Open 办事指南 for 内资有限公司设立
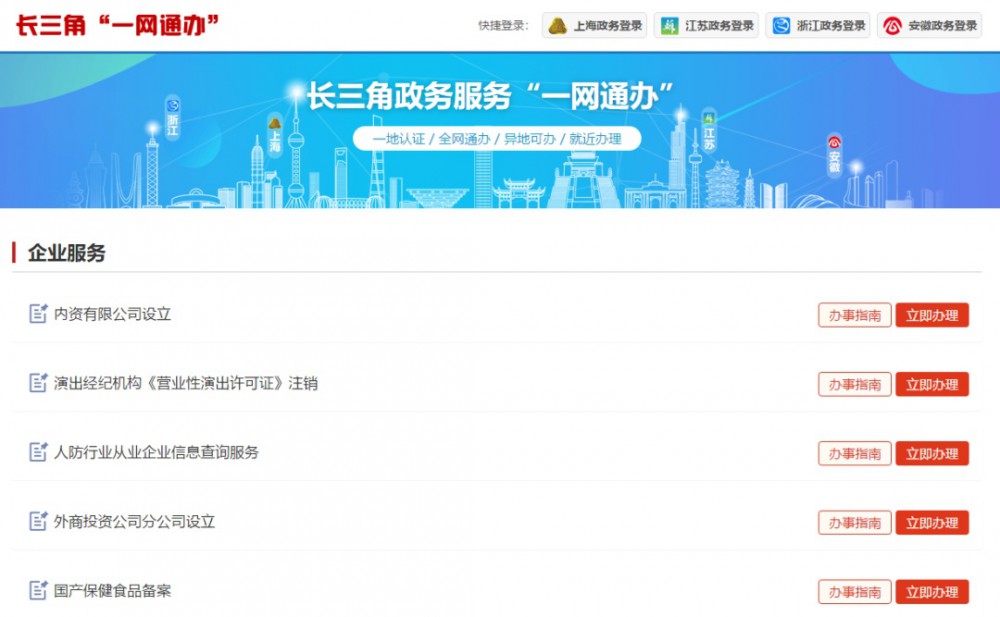The image size is (1000, 617). point(855,315)
